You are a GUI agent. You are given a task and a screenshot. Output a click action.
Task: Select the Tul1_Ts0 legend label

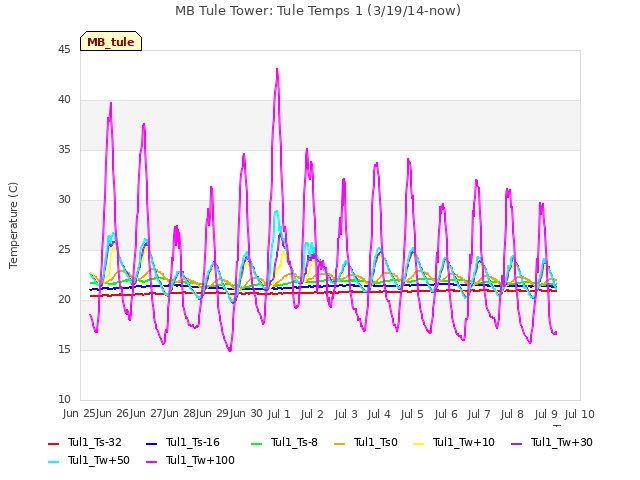click(376, 442)
